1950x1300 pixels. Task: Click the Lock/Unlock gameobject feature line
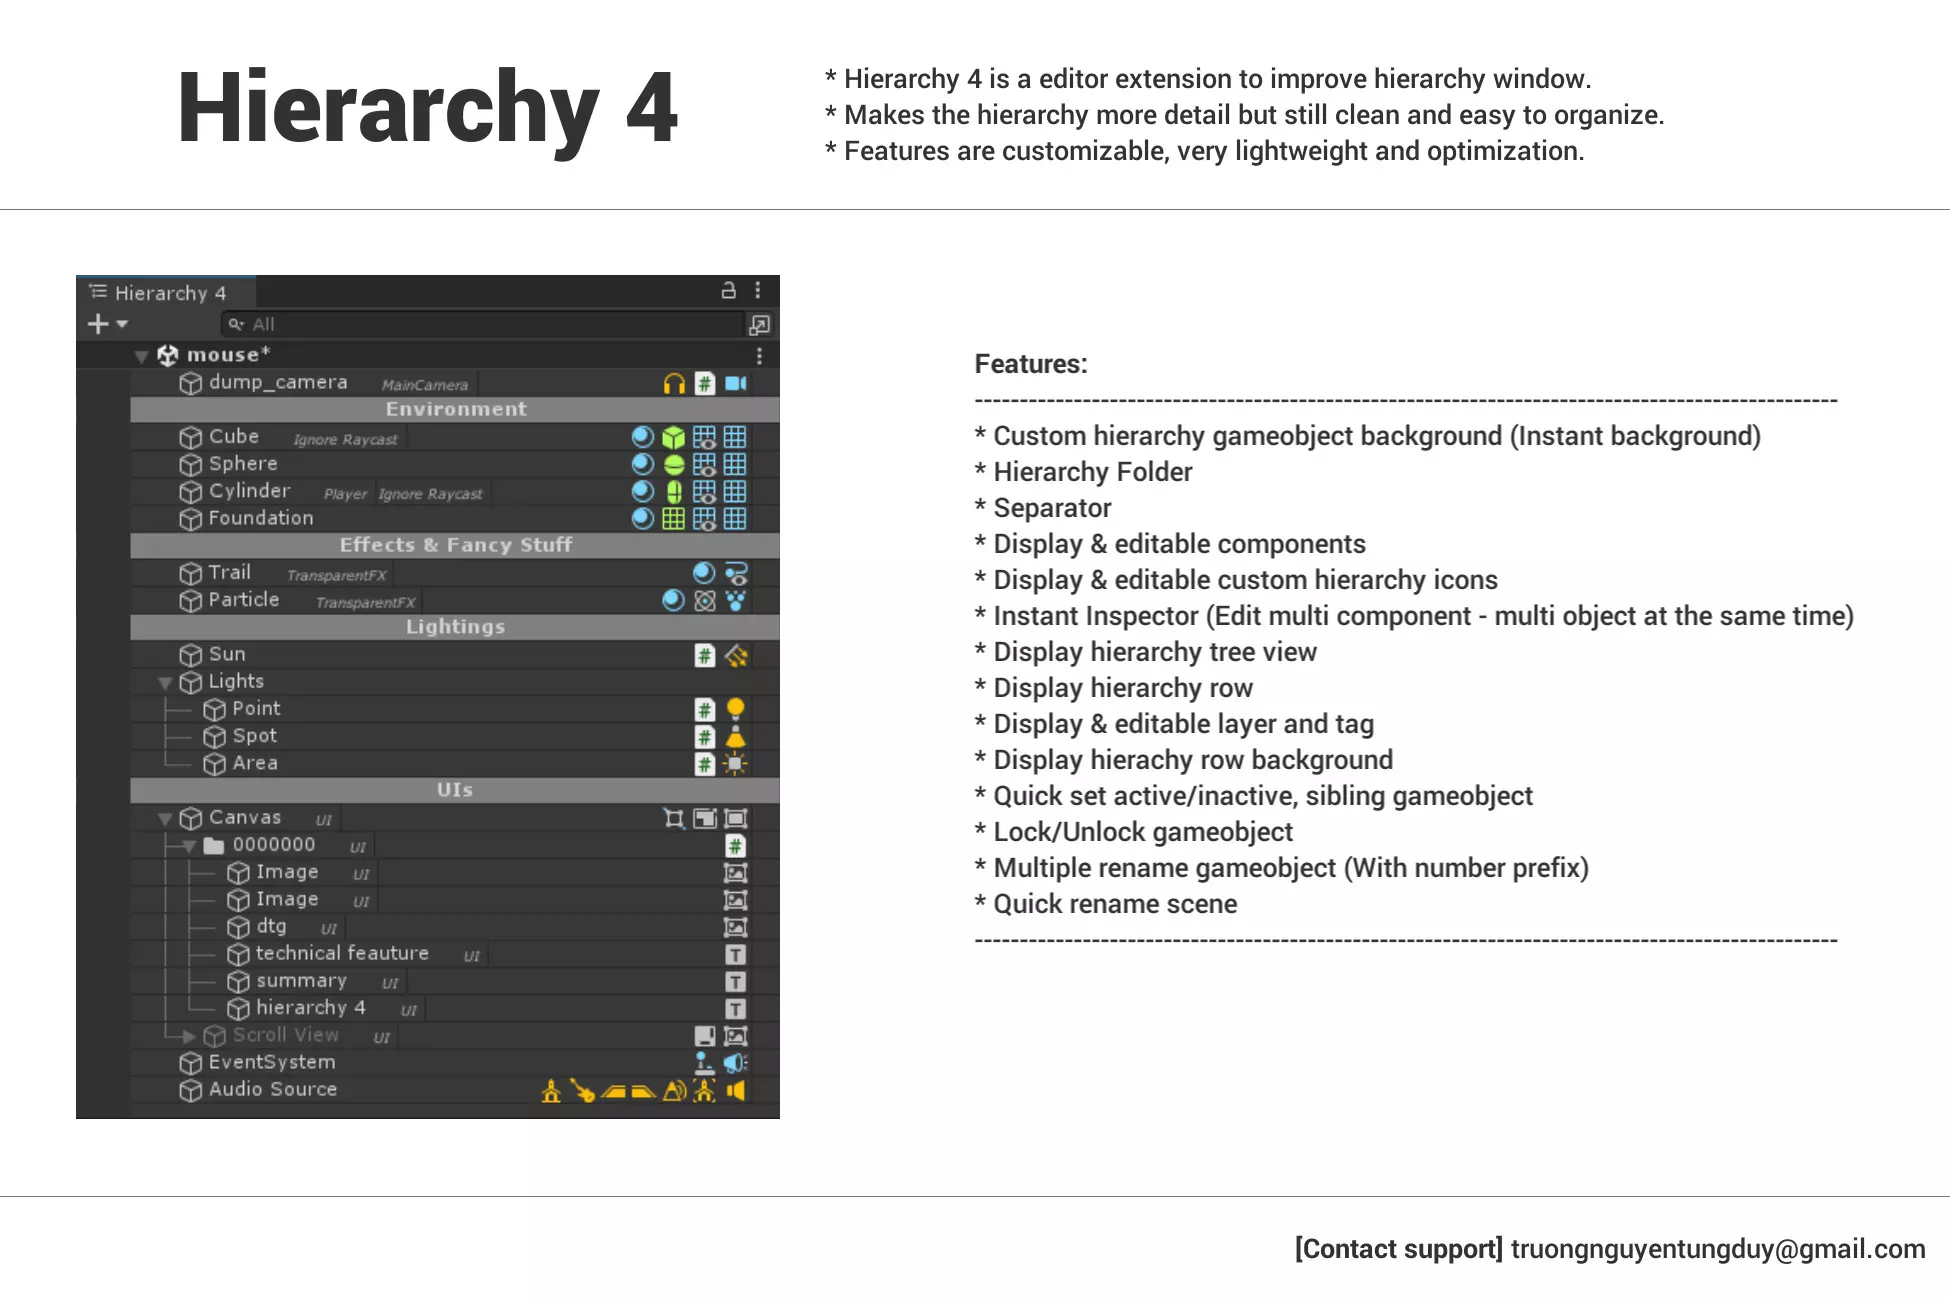click(1134, 832)
